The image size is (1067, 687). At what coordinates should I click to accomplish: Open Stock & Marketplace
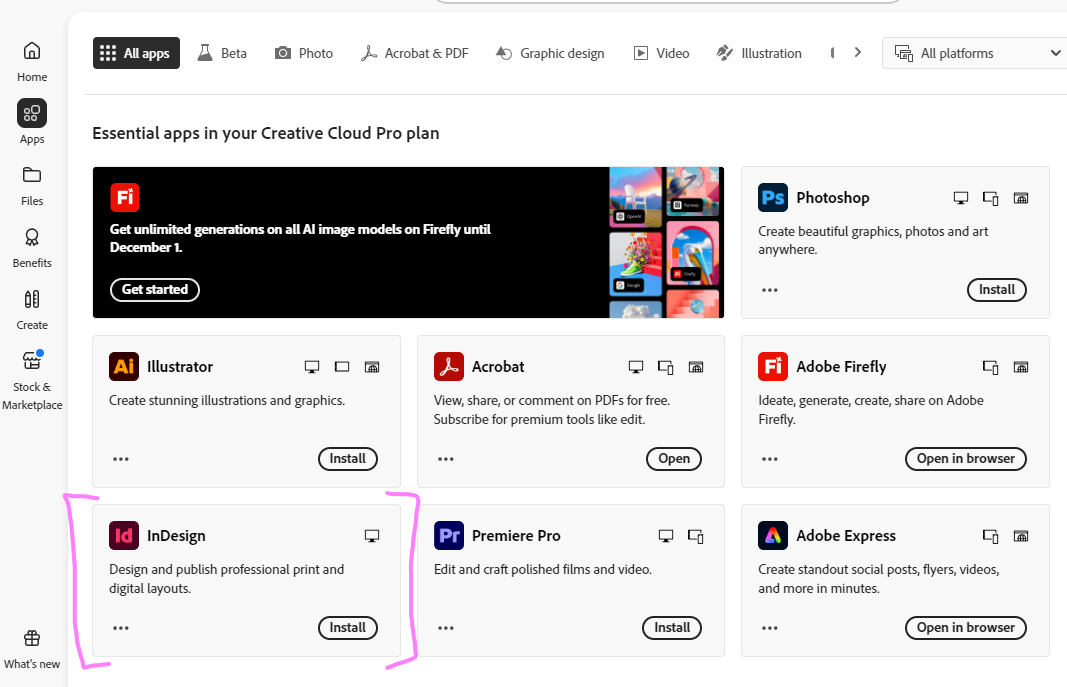[x=32, y=381]
